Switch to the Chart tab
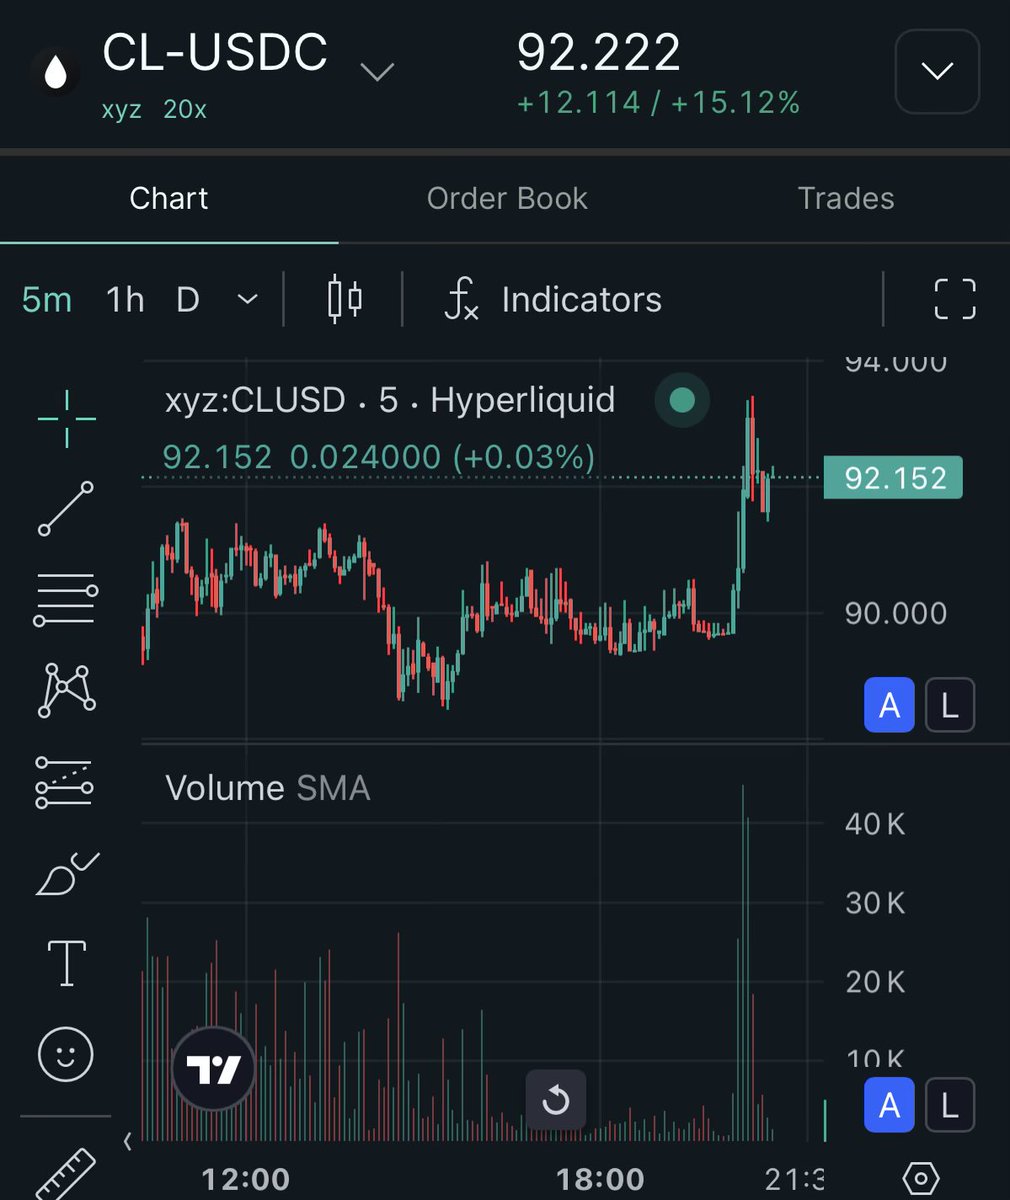The width and height of the screenshot is (1010, 1200). [169, 199]
